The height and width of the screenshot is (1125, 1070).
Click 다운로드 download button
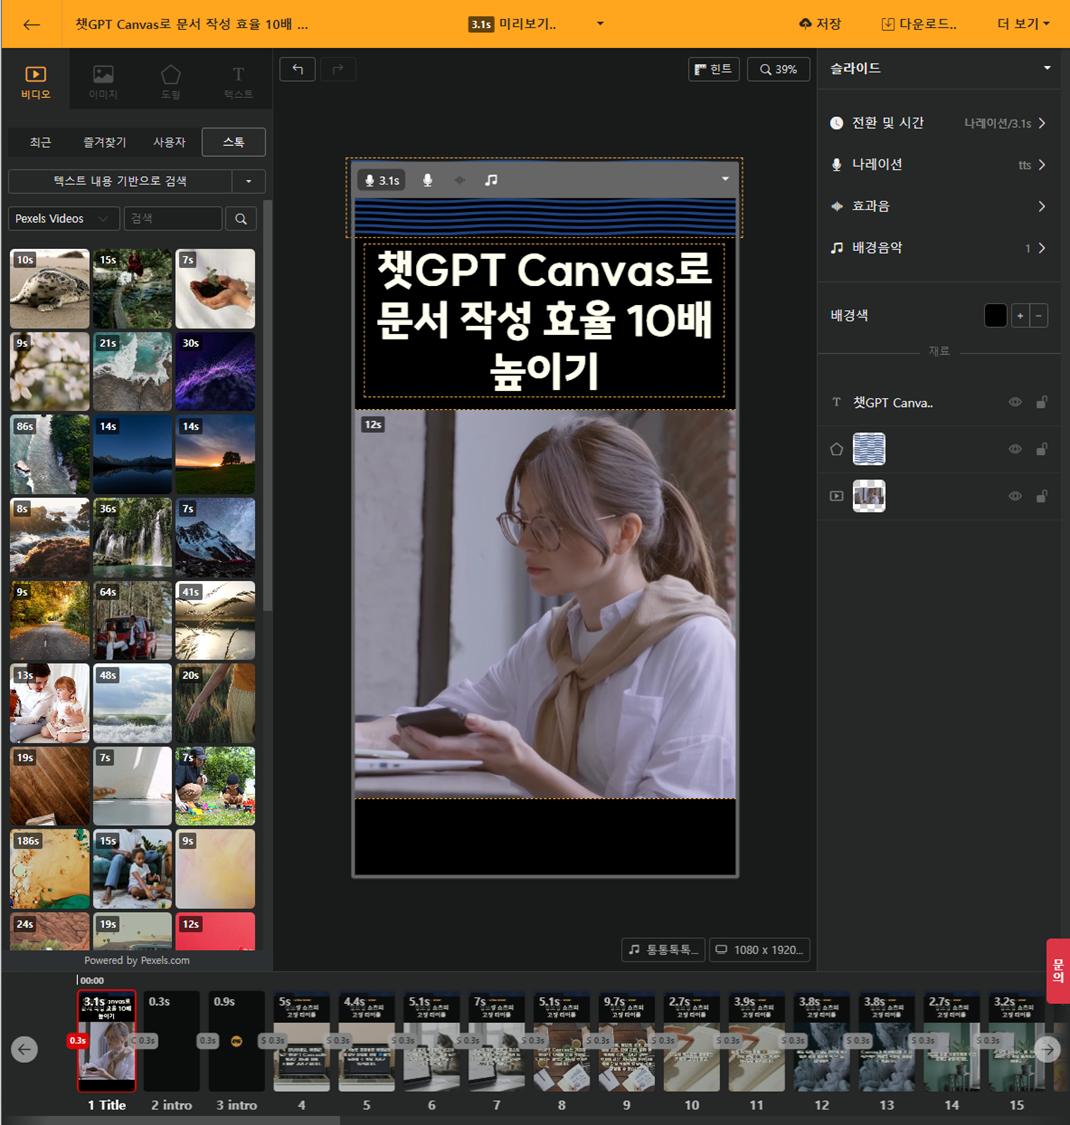click(x=919, y=24)
